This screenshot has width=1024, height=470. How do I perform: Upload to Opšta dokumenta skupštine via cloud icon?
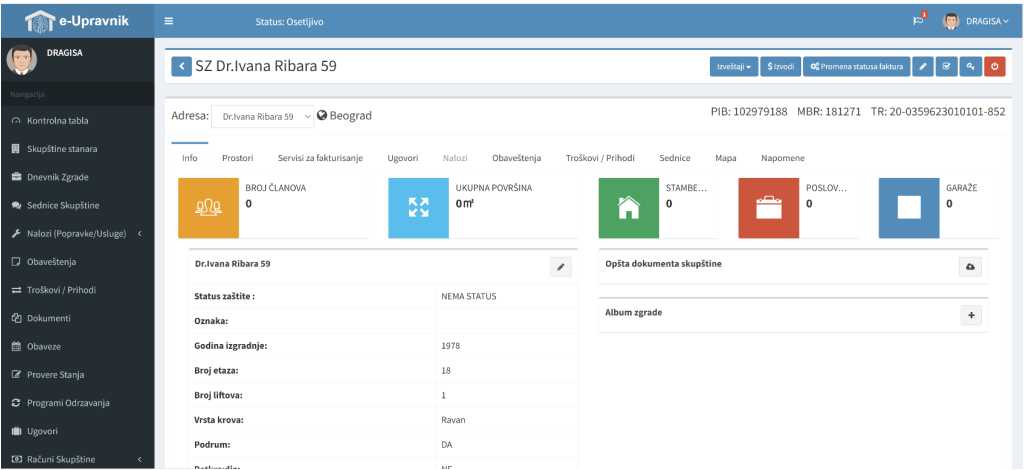point(971,266)
